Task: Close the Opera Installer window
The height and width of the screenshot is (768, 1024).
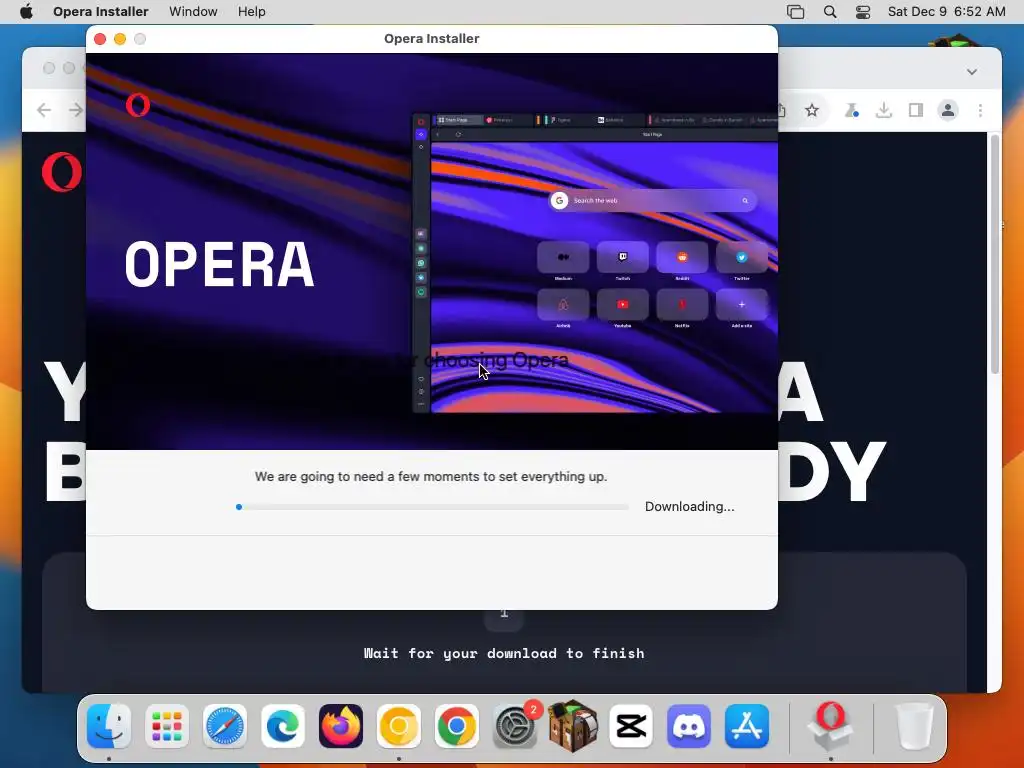Action: (x=100, y=39)
